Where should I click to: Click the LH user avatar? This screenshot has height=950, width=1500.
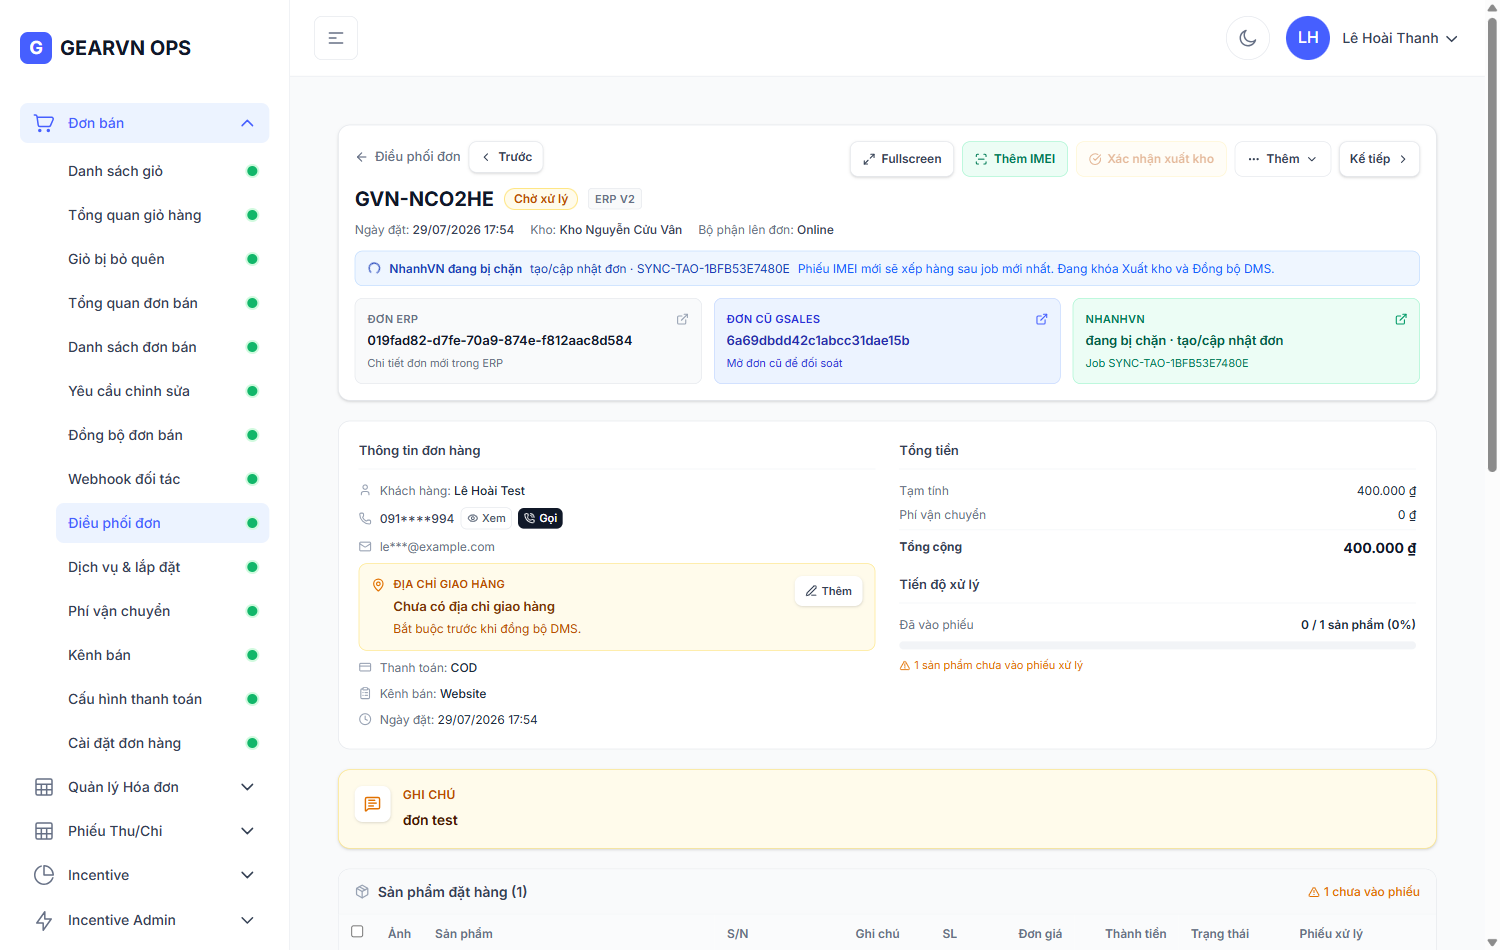point(1308,38)
